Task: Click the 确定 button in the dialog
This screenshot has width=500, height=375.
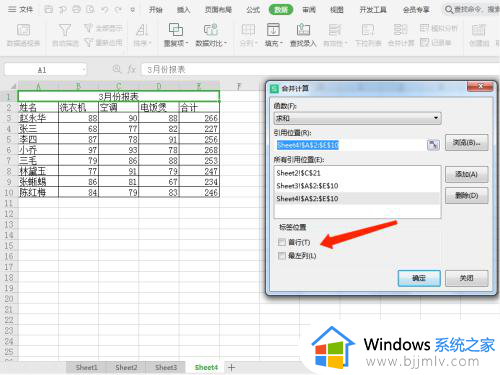Action: (419, 278)
